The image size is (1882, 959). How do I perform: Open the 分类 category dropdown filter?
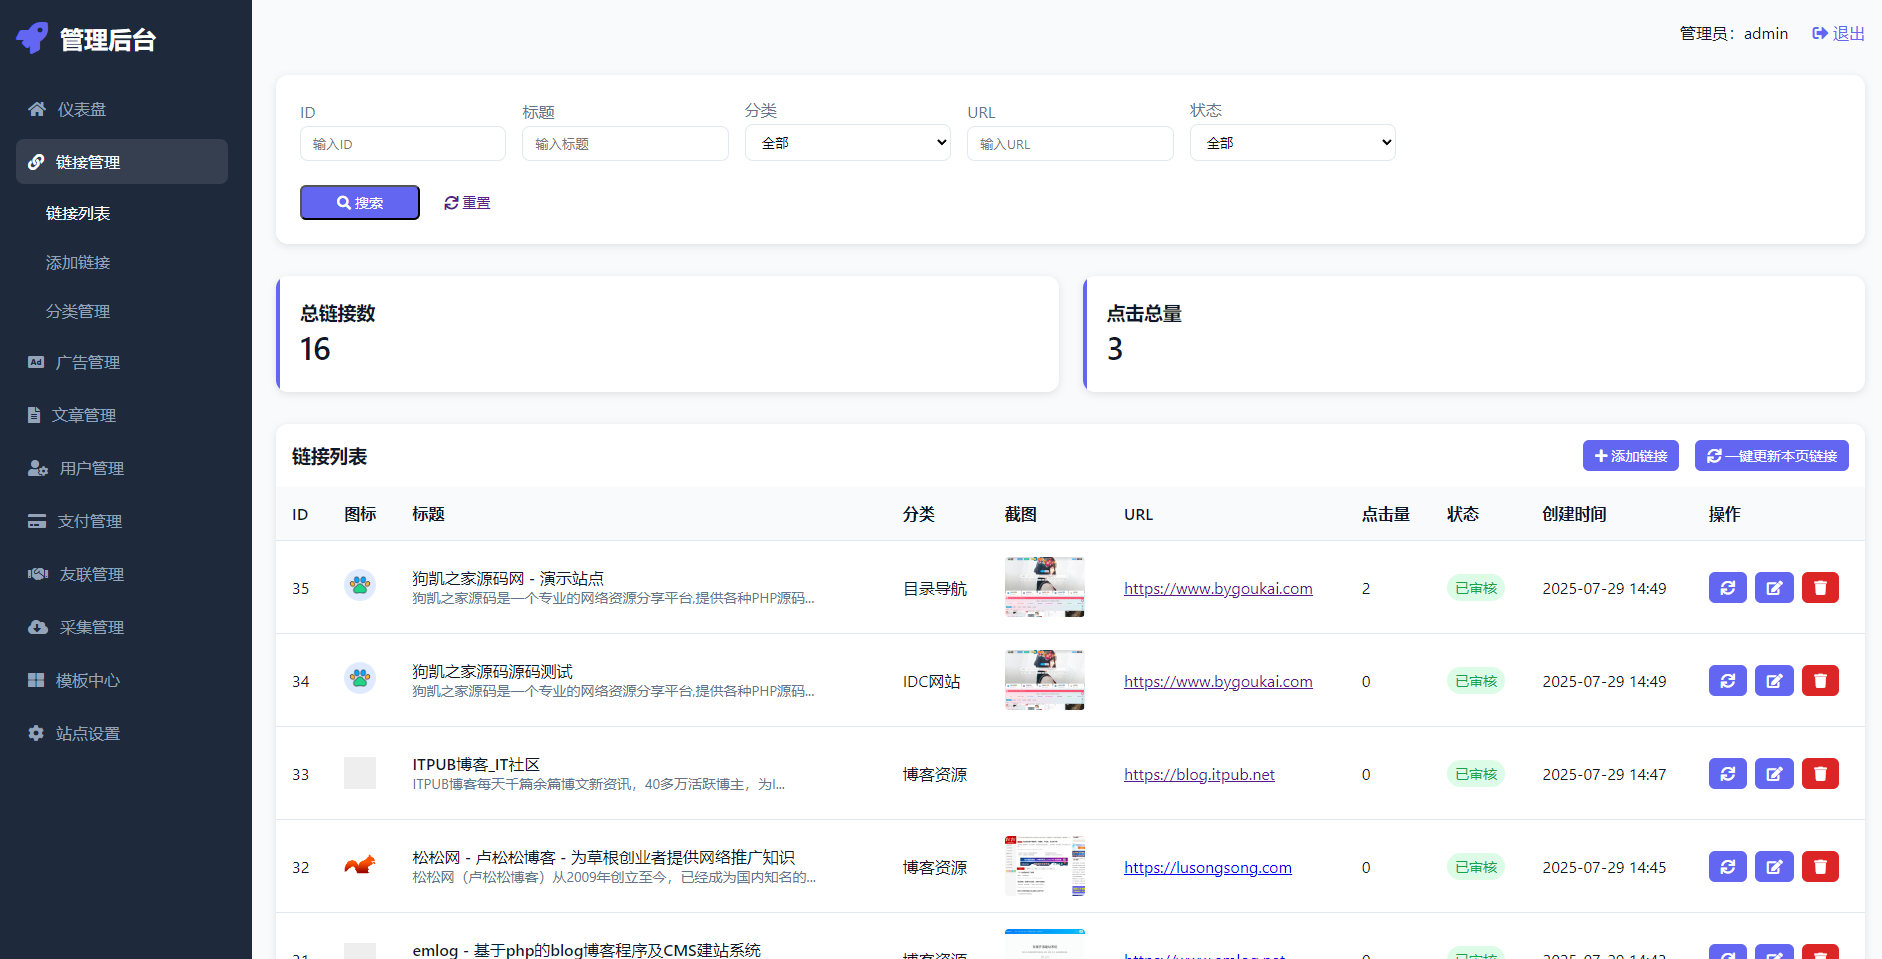[847, 143]
